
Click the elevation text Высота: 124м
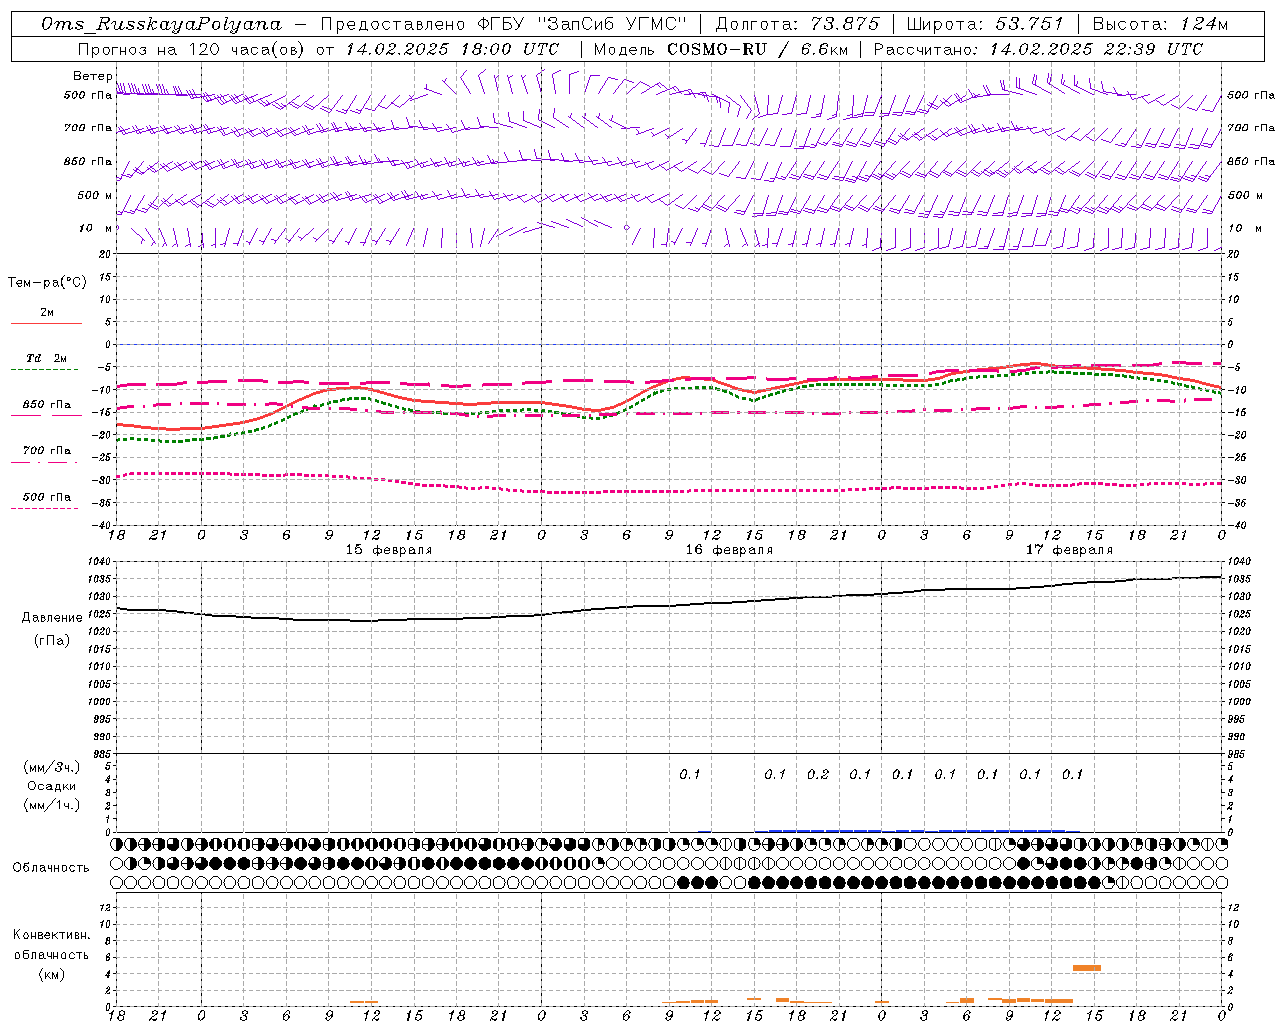pos(1160,24)
